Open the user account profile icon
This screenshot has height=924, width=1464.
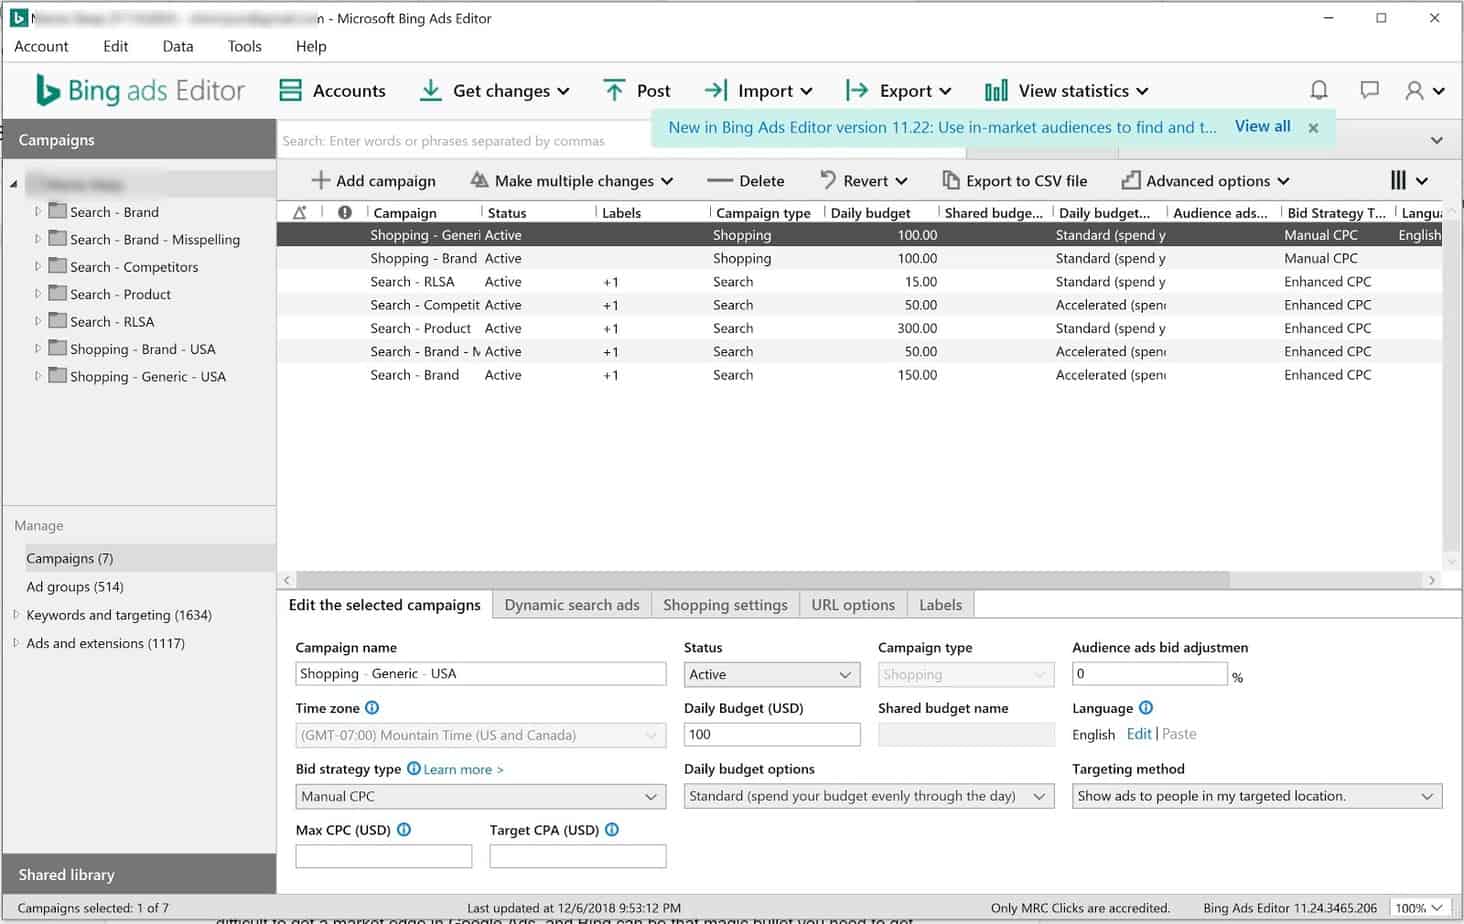click(1414, 91)
